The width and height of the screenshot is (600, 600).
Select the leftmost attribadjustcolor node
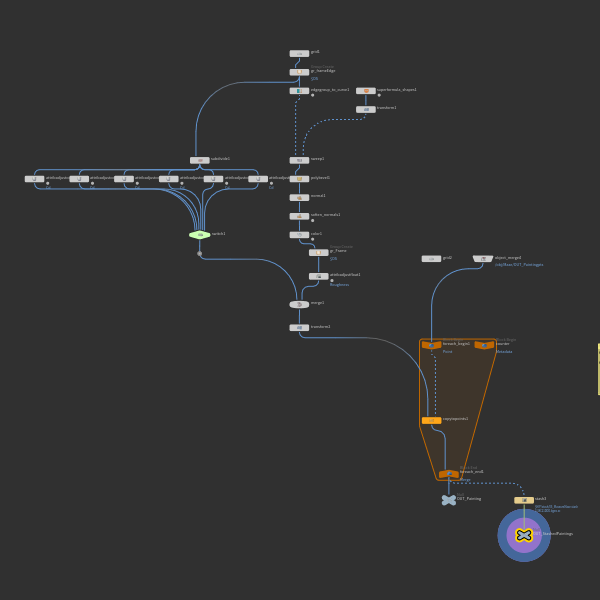34,179
